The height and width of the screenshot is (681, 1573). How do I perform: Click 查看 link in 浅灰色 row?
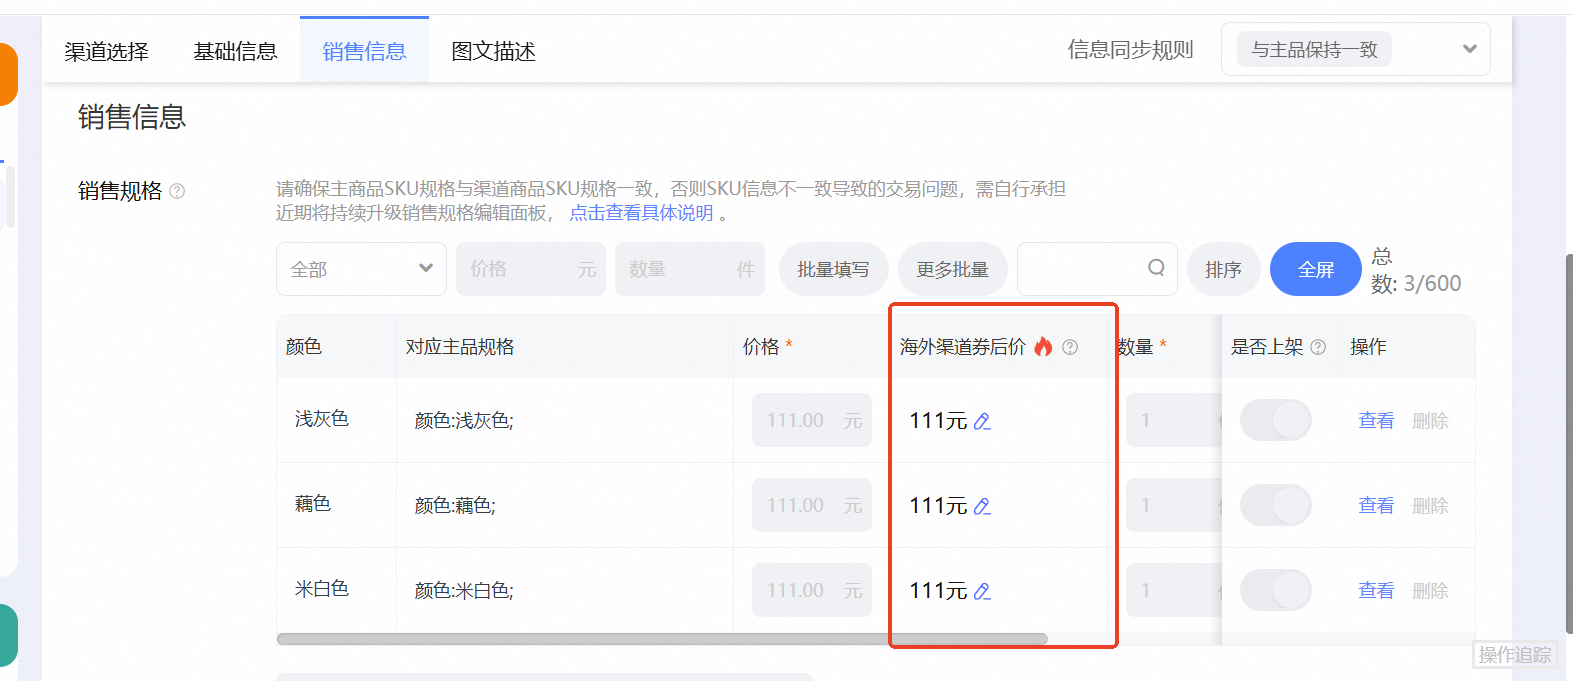tap(1375, 421)
